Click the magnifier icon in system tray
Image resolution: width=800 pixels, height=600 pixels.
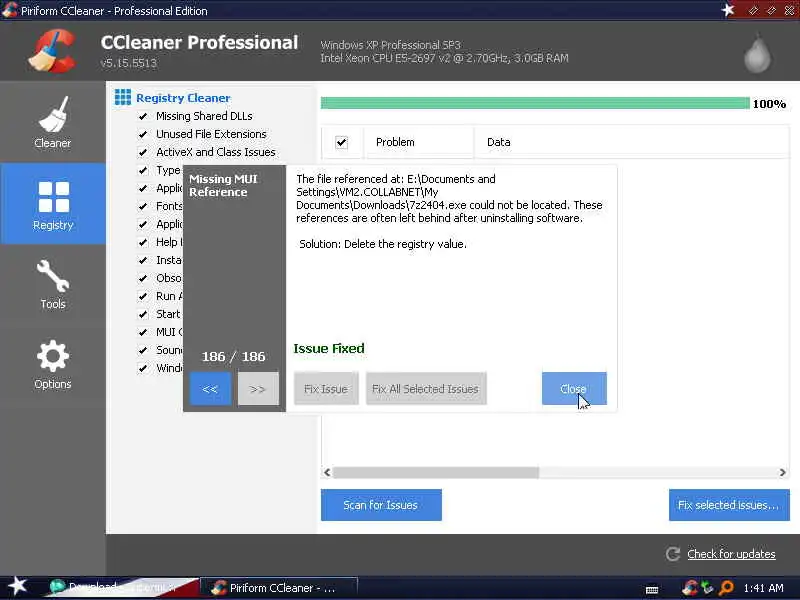[726, 588]
